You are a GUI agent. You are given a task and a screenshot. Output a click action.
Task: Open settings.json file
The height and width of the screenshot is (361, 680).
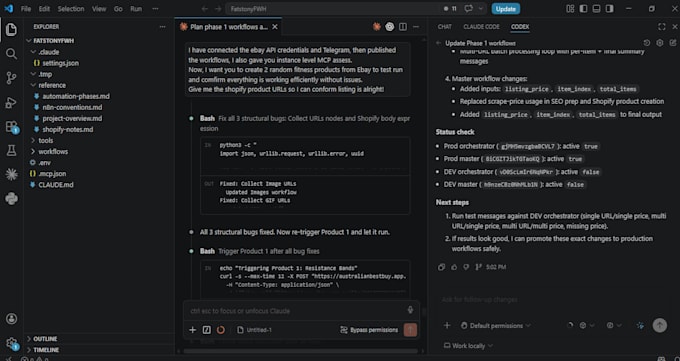coord(60,63)
